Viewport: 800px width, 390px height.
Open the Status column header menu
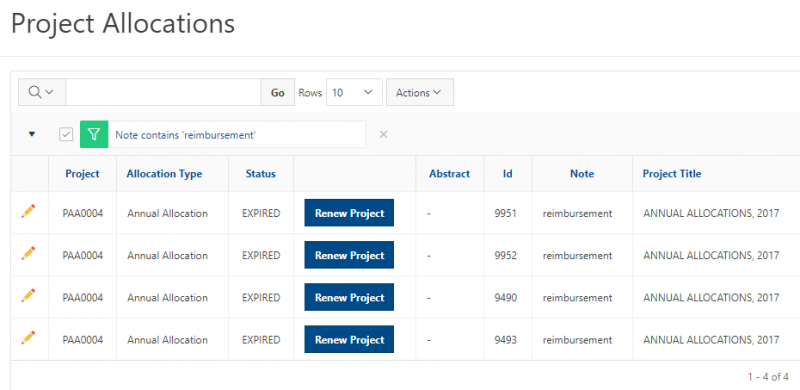pyautogui.click(x=260, y=174)
